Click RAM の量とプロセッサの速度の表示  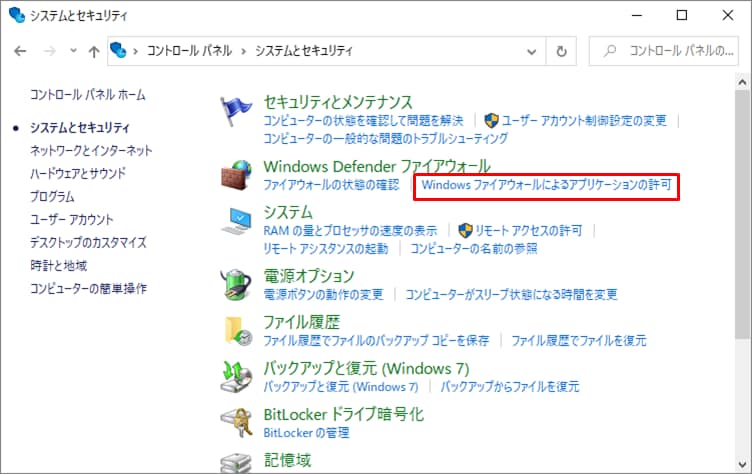(x=350, y=231)
